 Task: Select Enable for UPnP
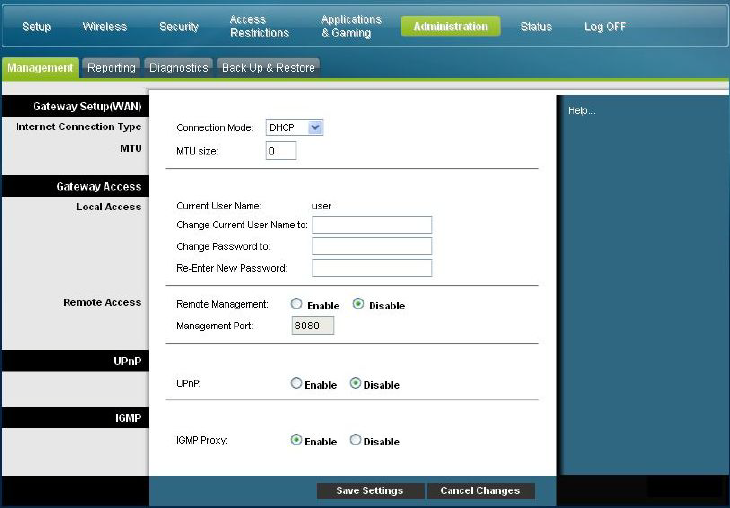[x=296, y=383]
